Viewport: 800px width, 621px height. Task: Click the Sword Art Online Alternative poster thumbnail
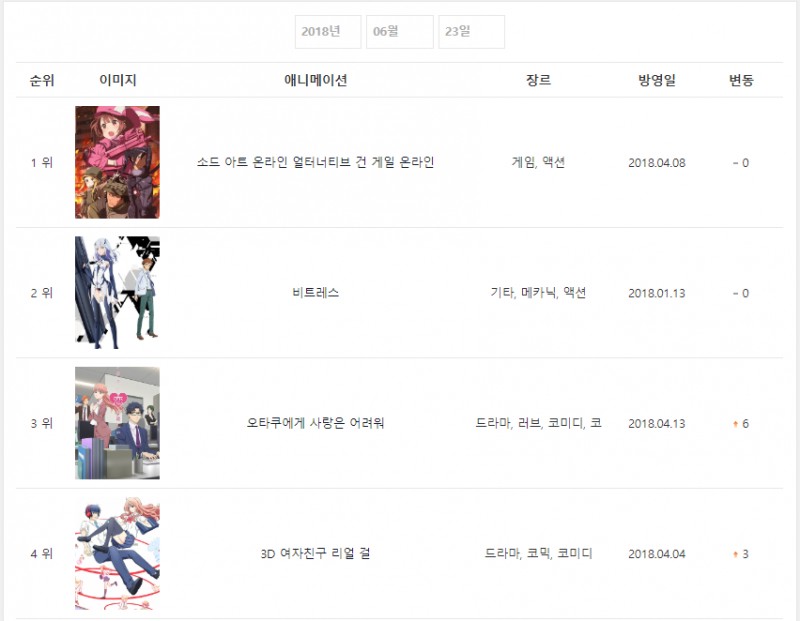[x=117, y=162]
